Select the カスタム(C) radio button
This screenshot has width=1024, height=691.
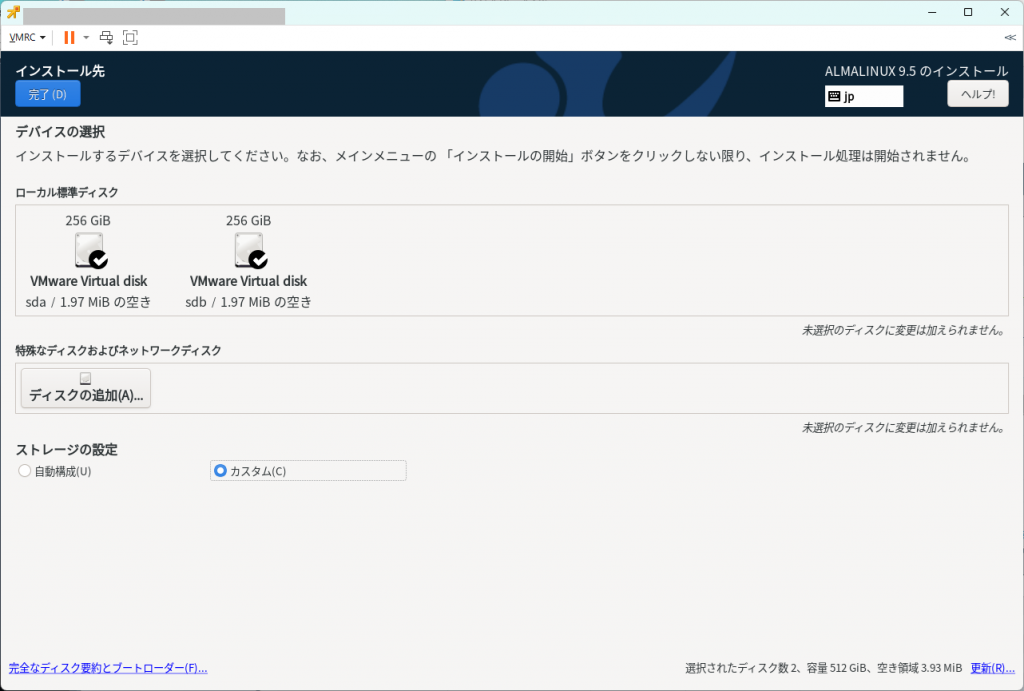(220, 471)
